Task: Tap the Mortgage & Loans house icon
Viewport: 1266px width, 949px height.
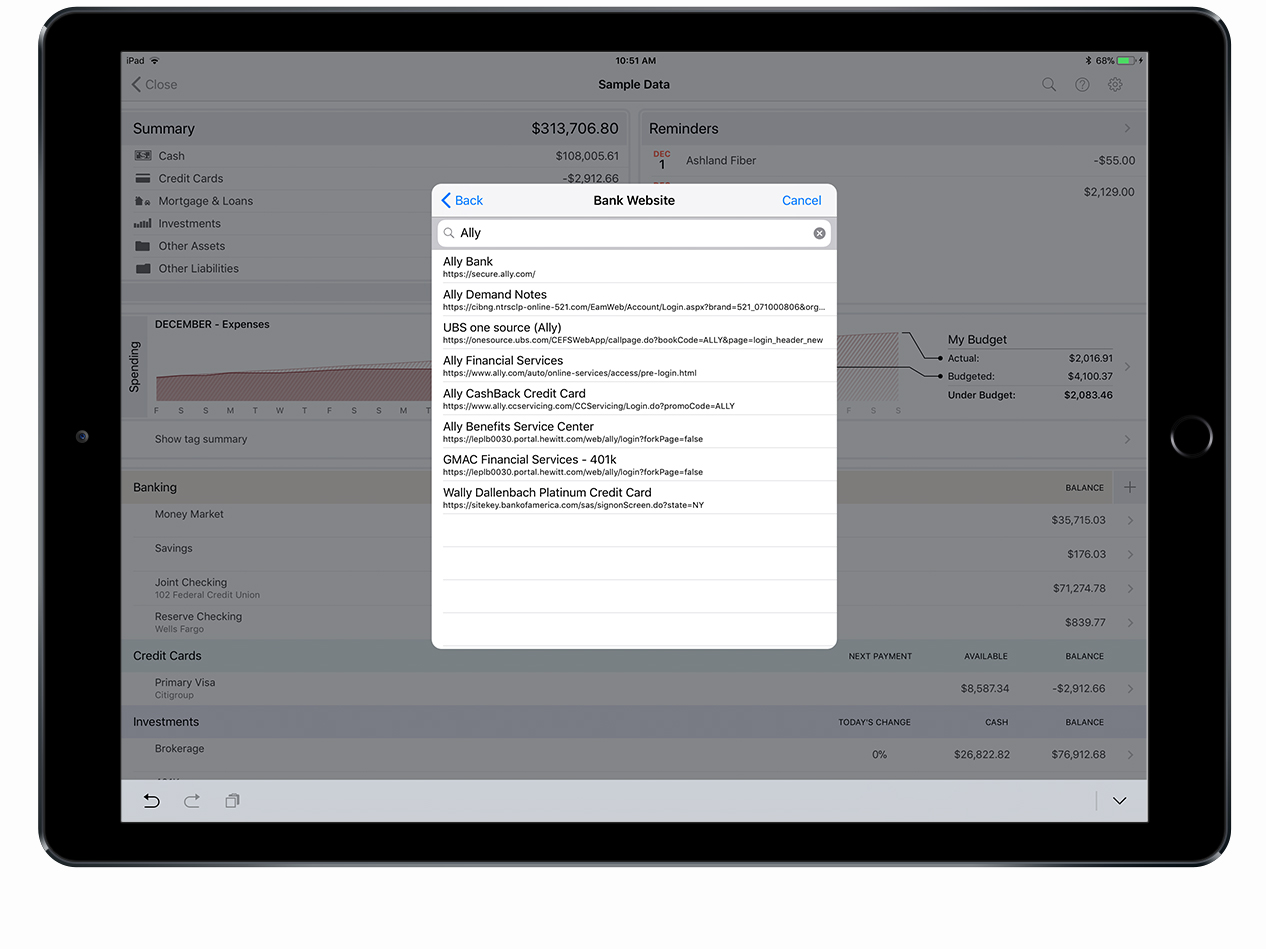Action: coord(143,201)
